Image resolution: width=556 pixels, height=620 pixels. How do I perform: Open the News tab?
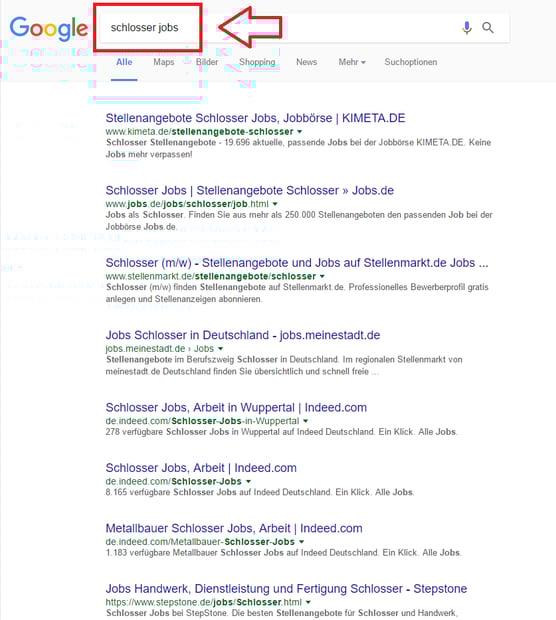(x=306, y=62)
